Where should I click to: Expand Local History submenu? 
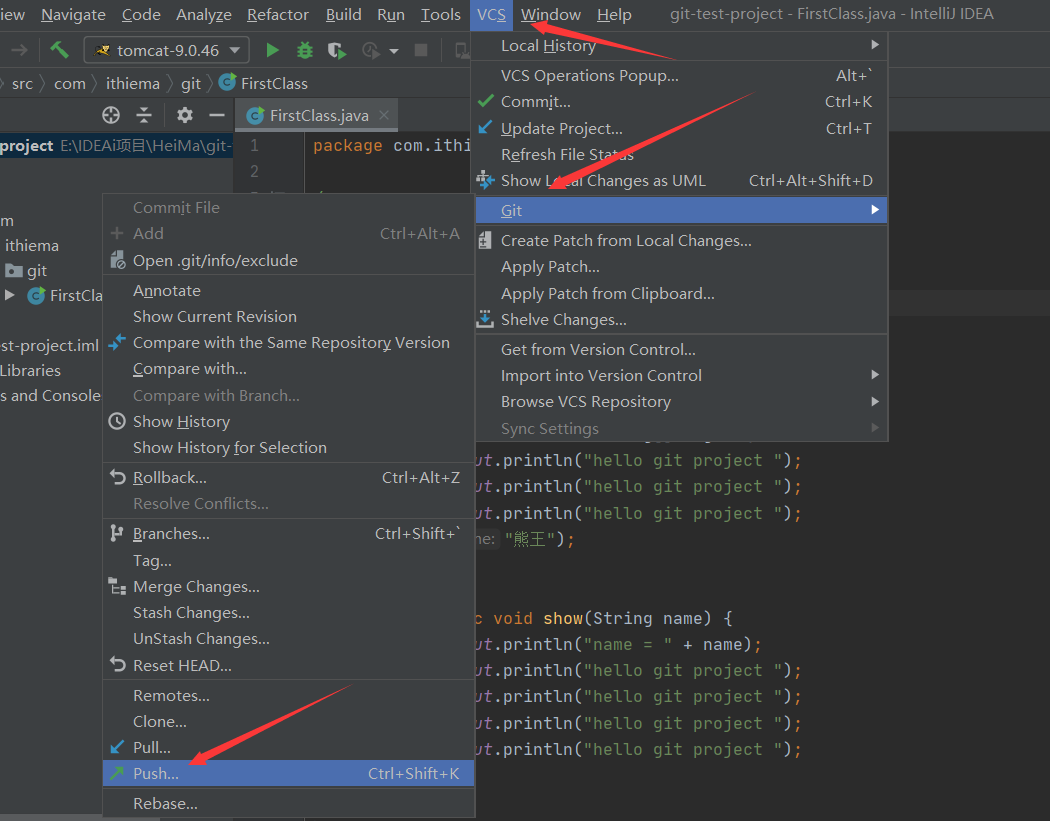[x=680, y=46]
